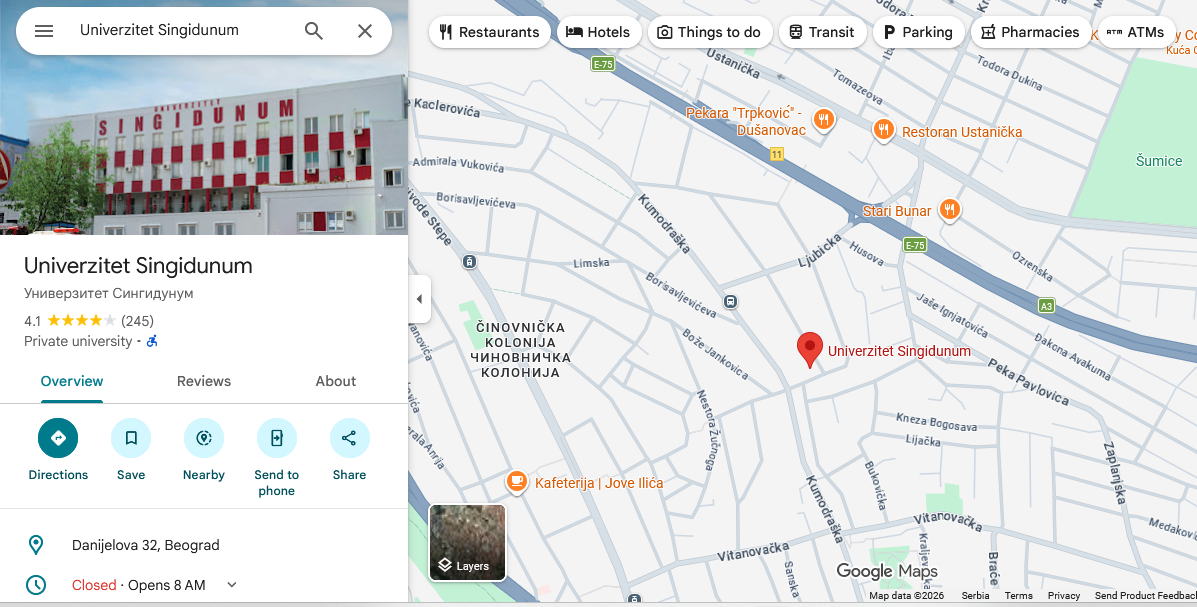
Task: Filter map by Restaurants
Action: coord(489,32)
